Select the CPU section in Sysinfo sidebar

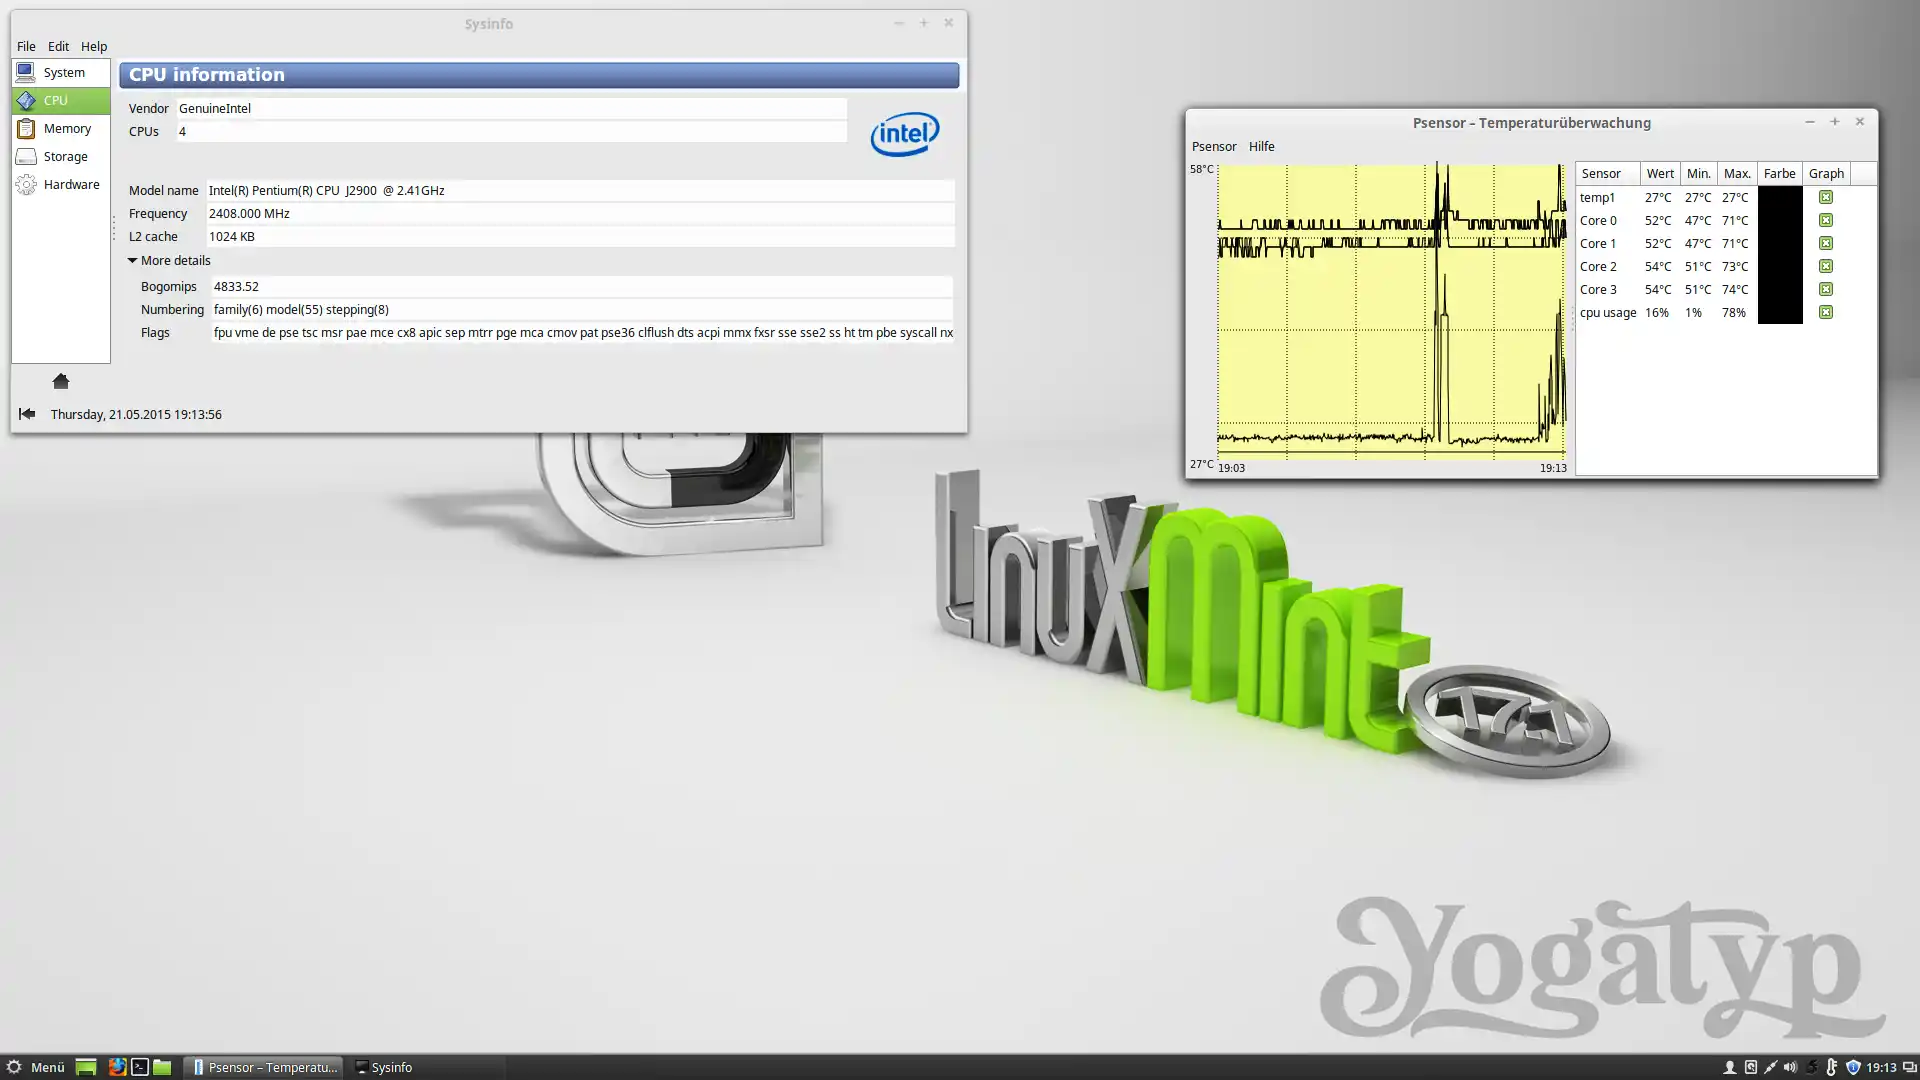pyautogui.click(x=61, y=100)
